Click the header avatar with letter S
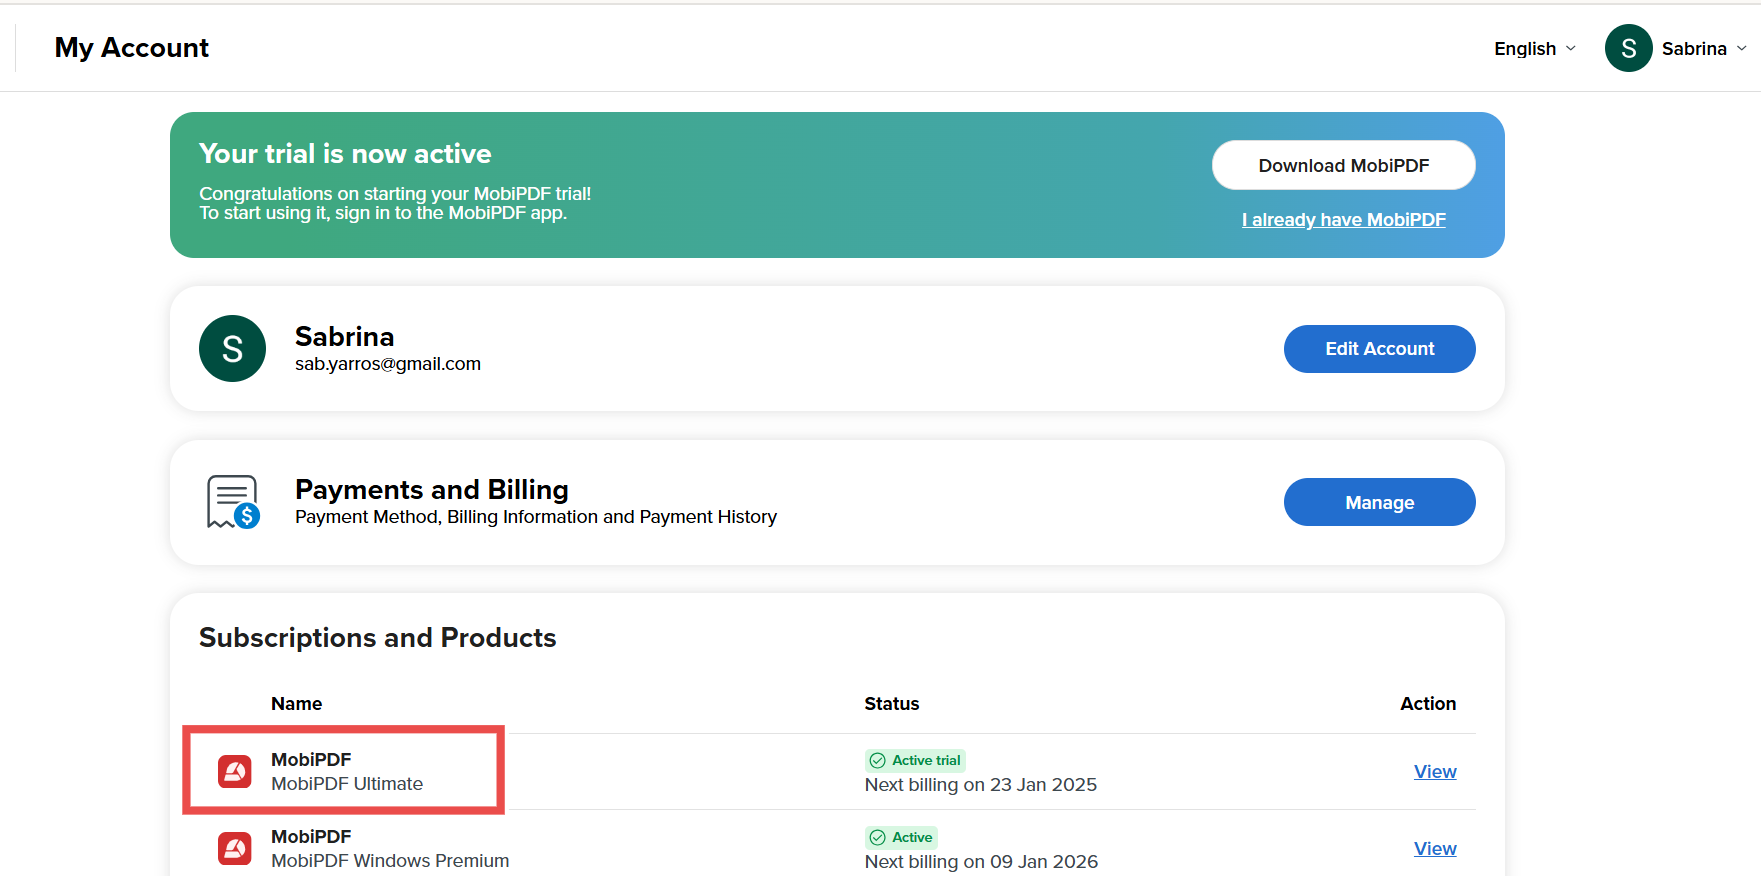The width and height of the screenshot is (1761, 876). tap(1628, 48)
